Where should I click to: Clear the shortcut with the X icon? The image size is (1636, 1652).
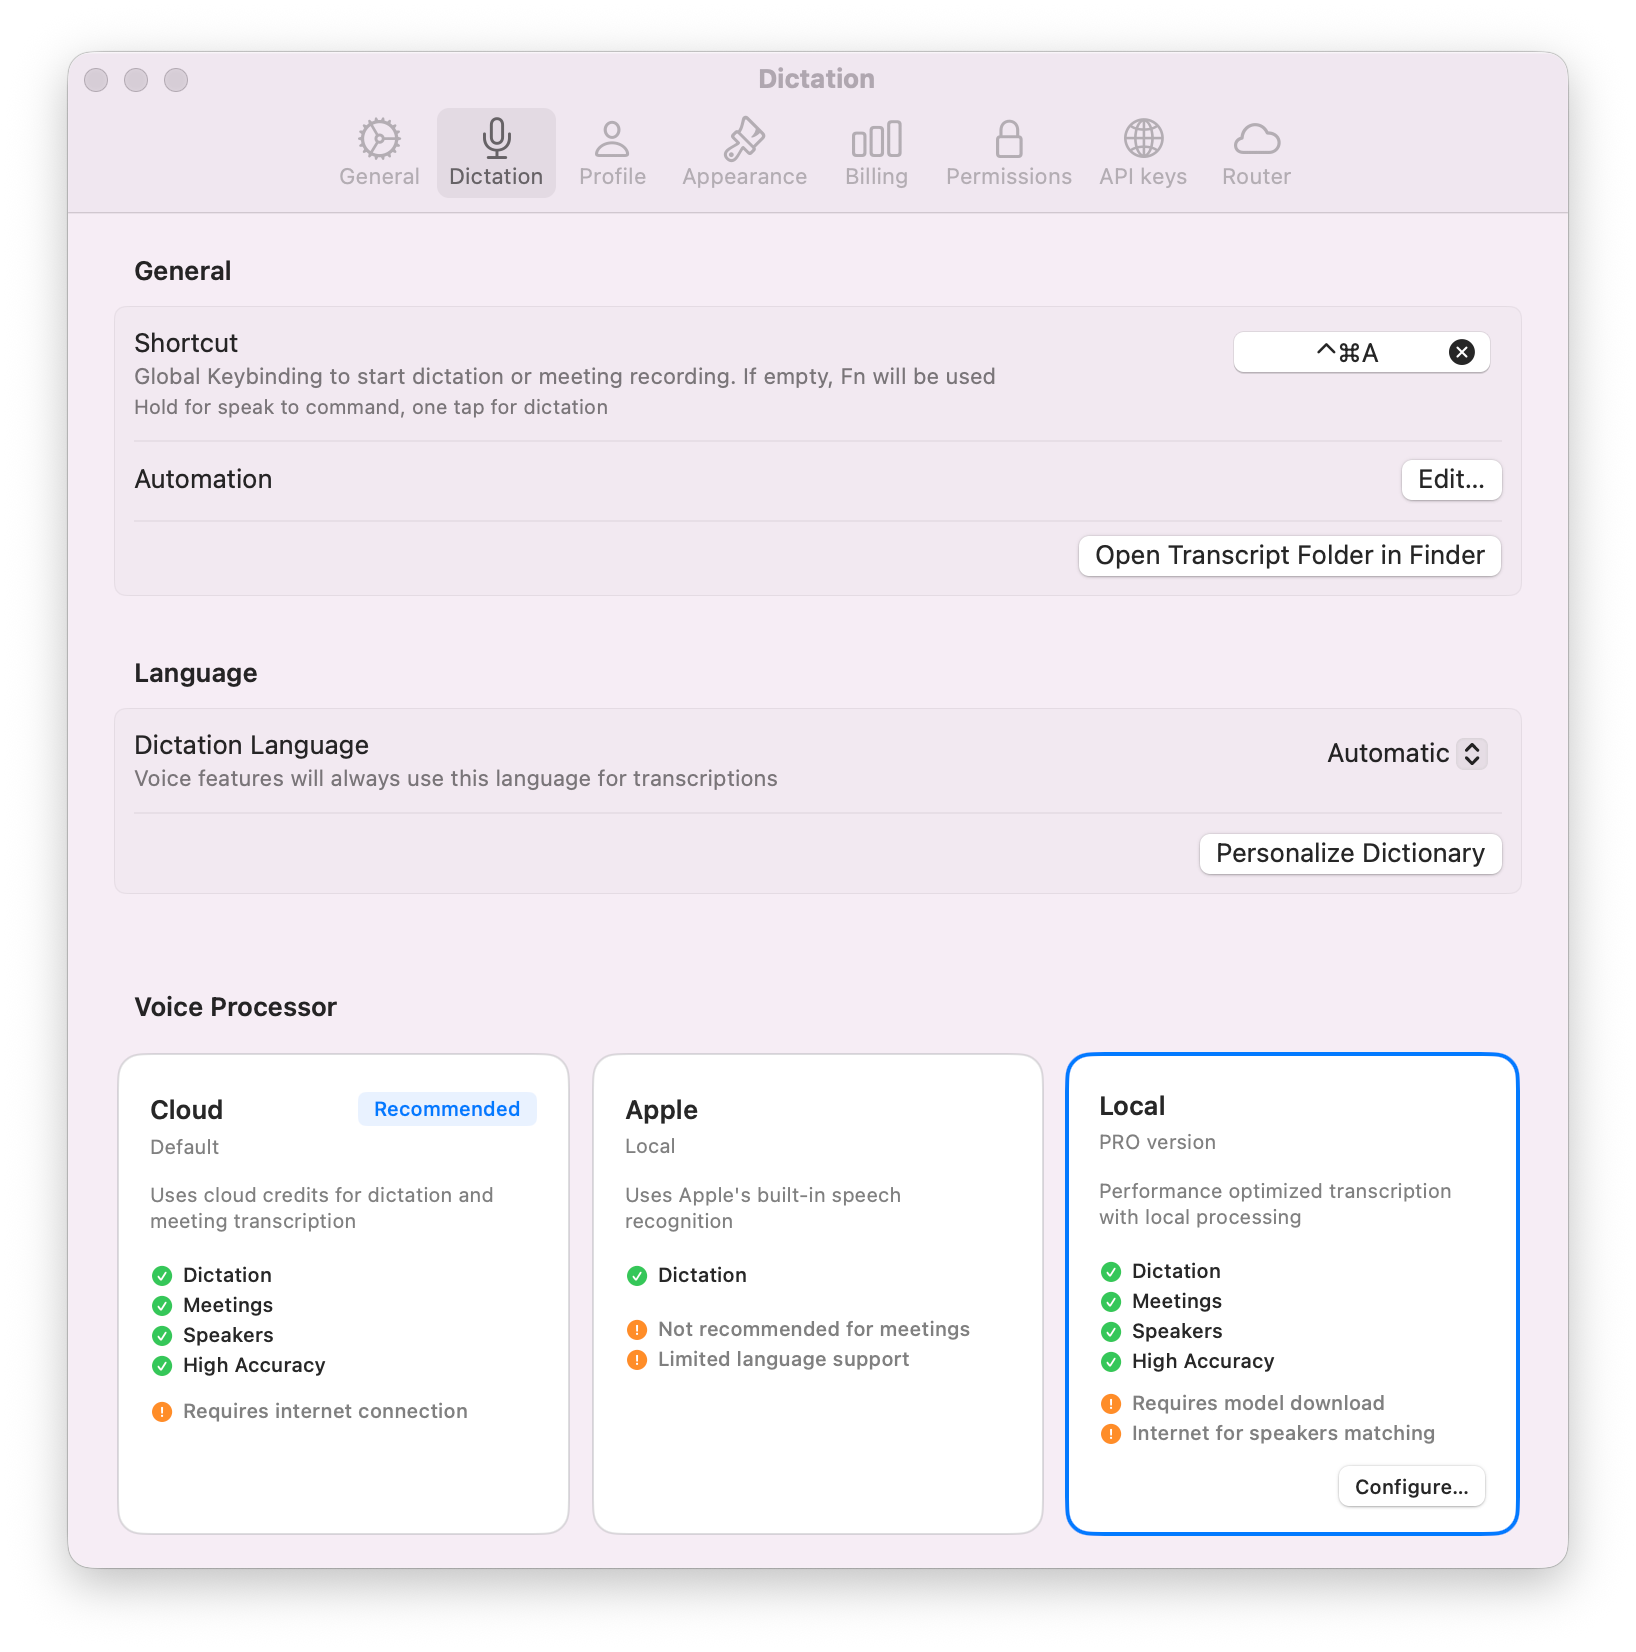(1461, 352)
